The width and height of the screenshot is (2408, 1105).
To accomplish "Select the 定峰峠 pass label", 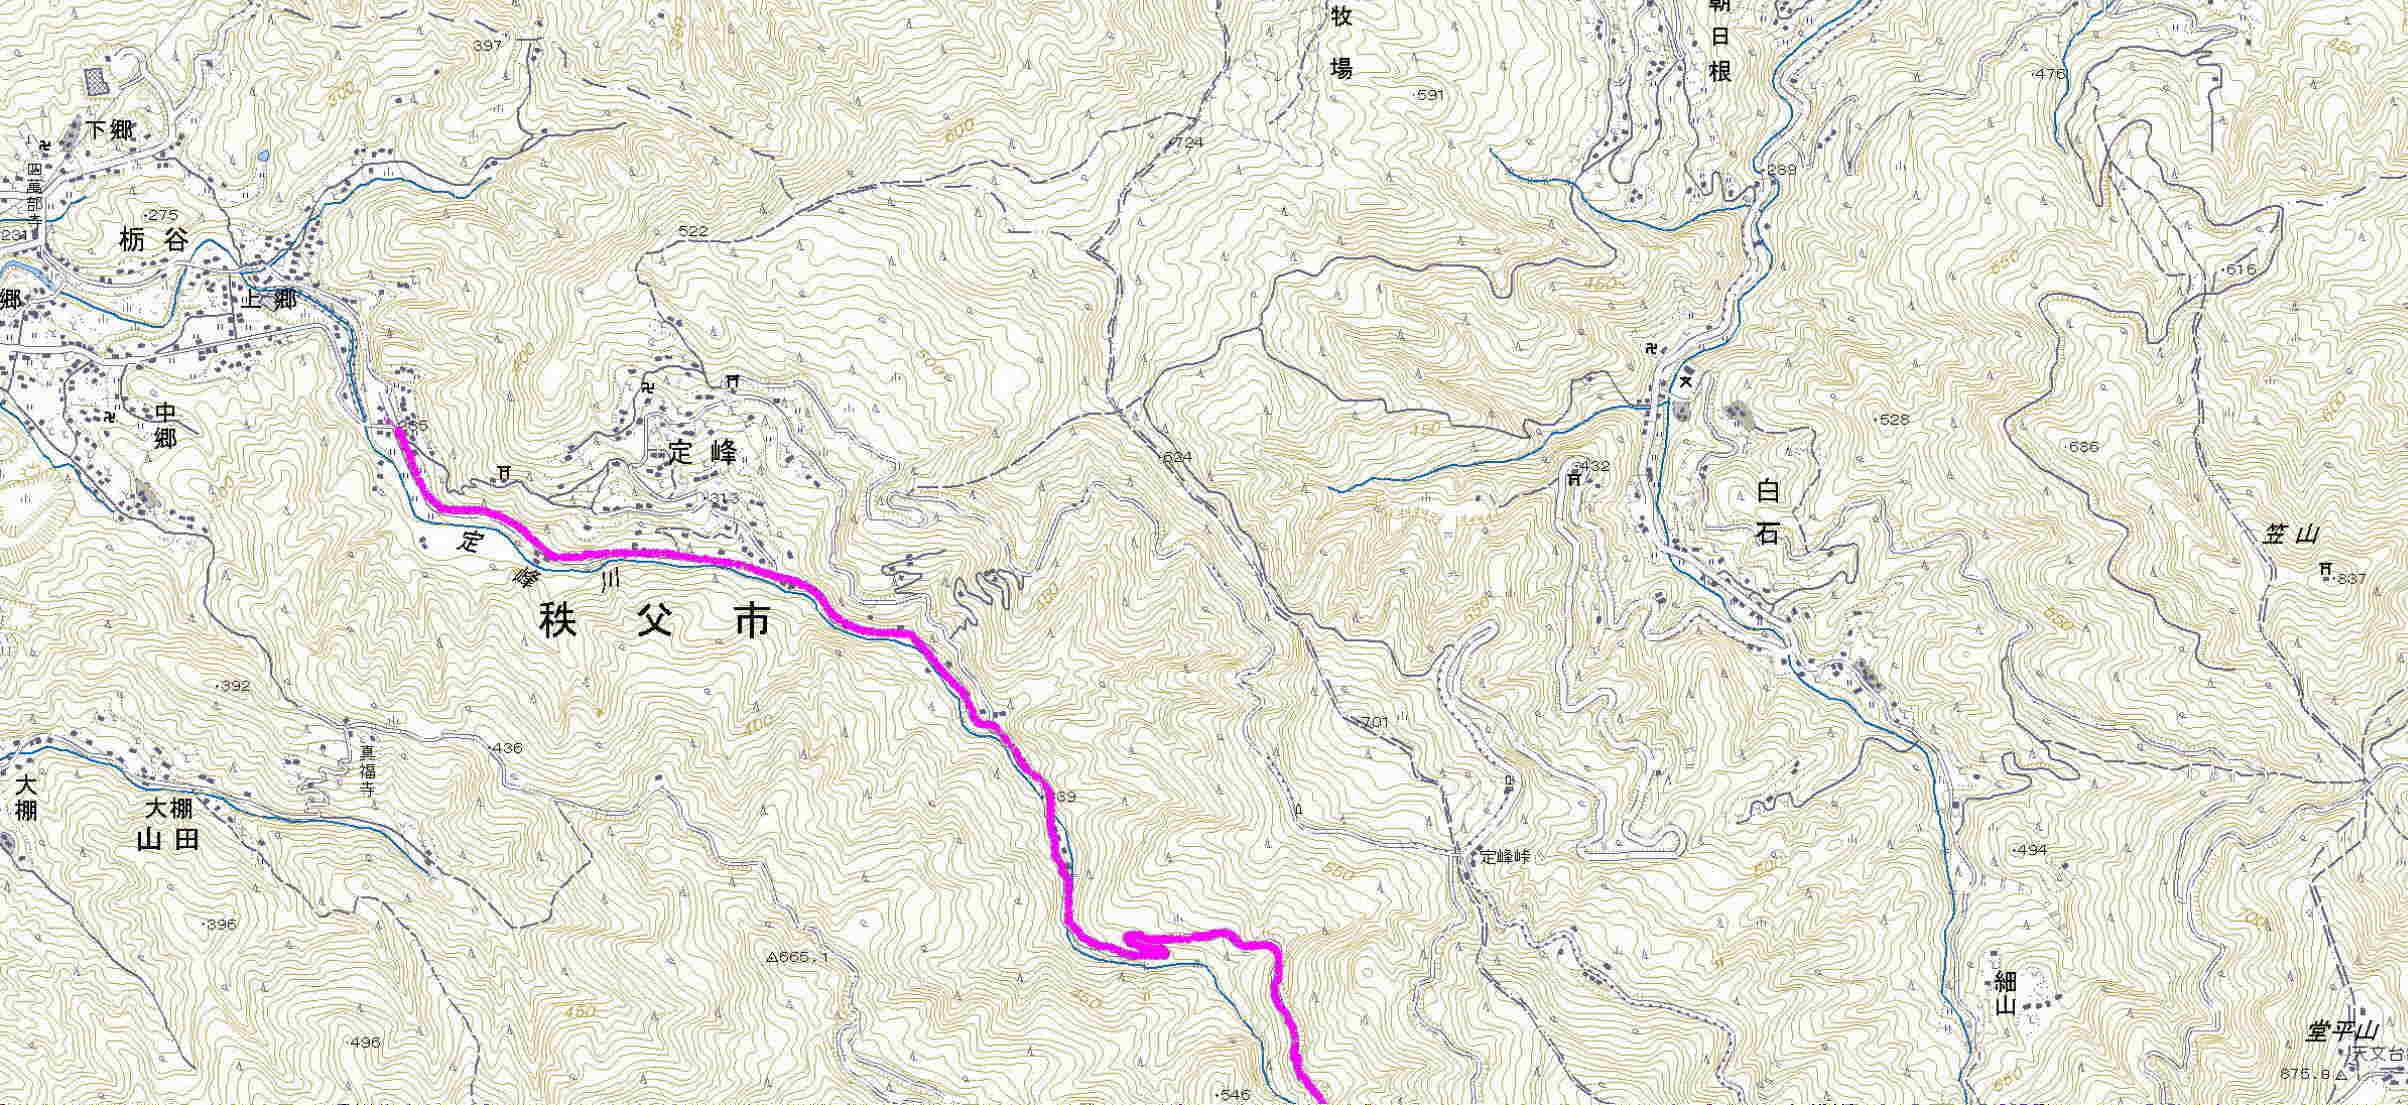I will tap(1506, 857).
